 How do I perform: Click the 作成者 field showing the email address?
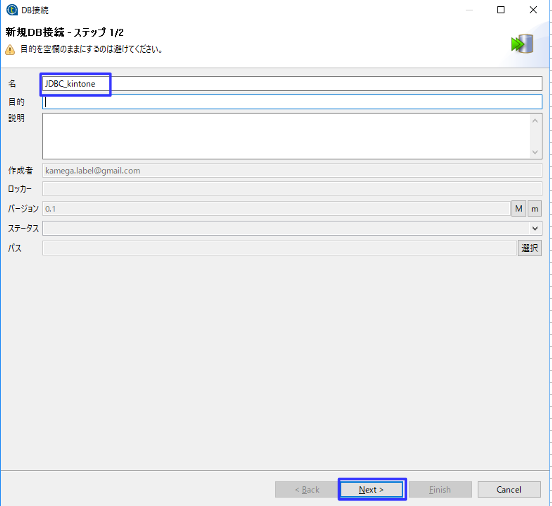point(292,171)
